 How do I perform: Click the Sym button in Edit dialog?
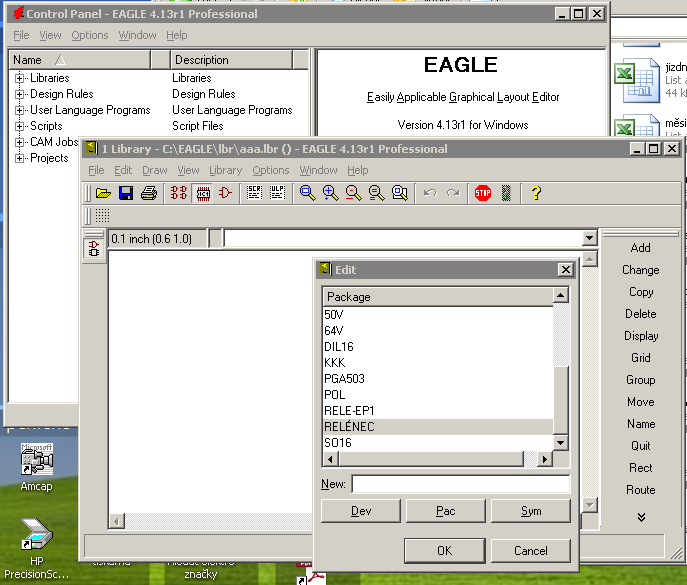coord(531,511)
